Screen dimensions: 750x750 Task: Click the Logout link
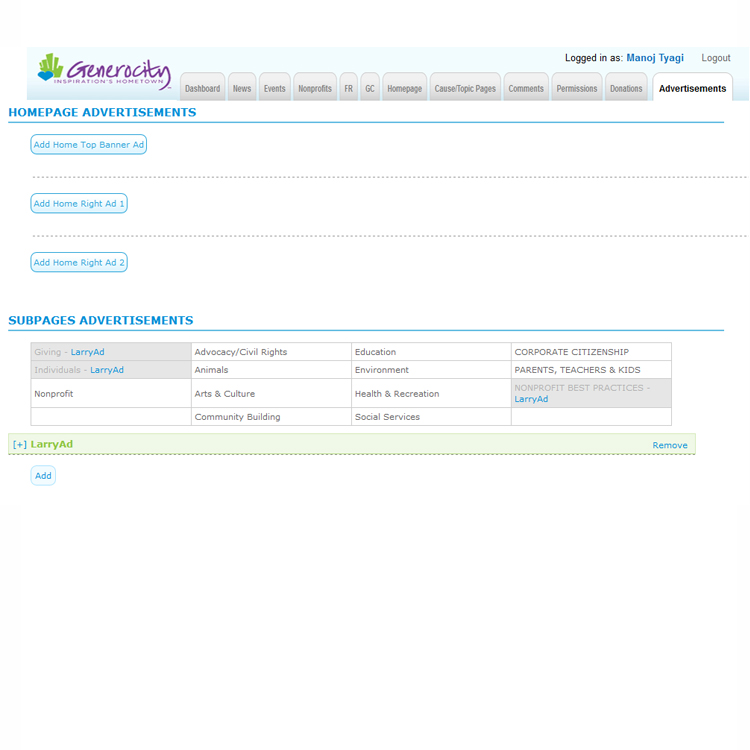pos(716,58)
